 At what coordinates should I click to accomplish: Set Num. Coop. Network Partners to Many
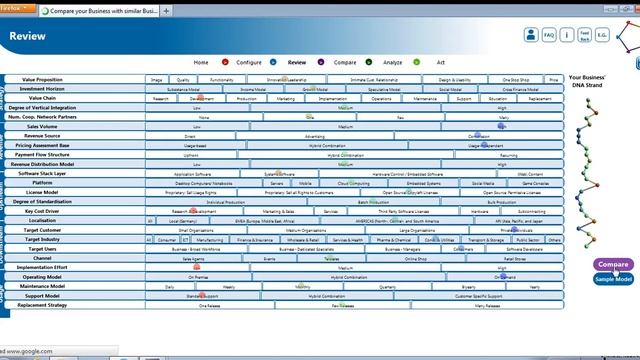tap(504, 118)
